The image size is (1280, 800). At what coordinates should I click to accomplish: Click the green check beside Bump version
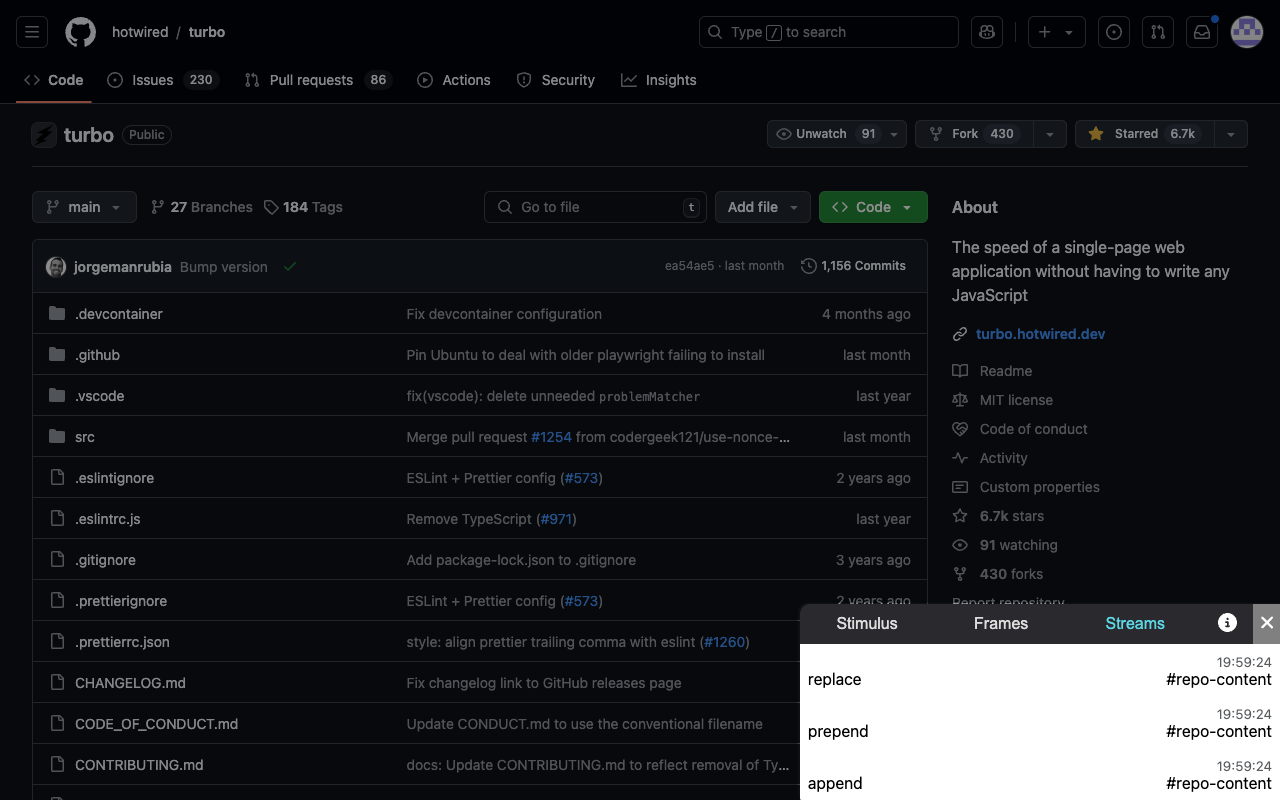(x=290, y=266)
